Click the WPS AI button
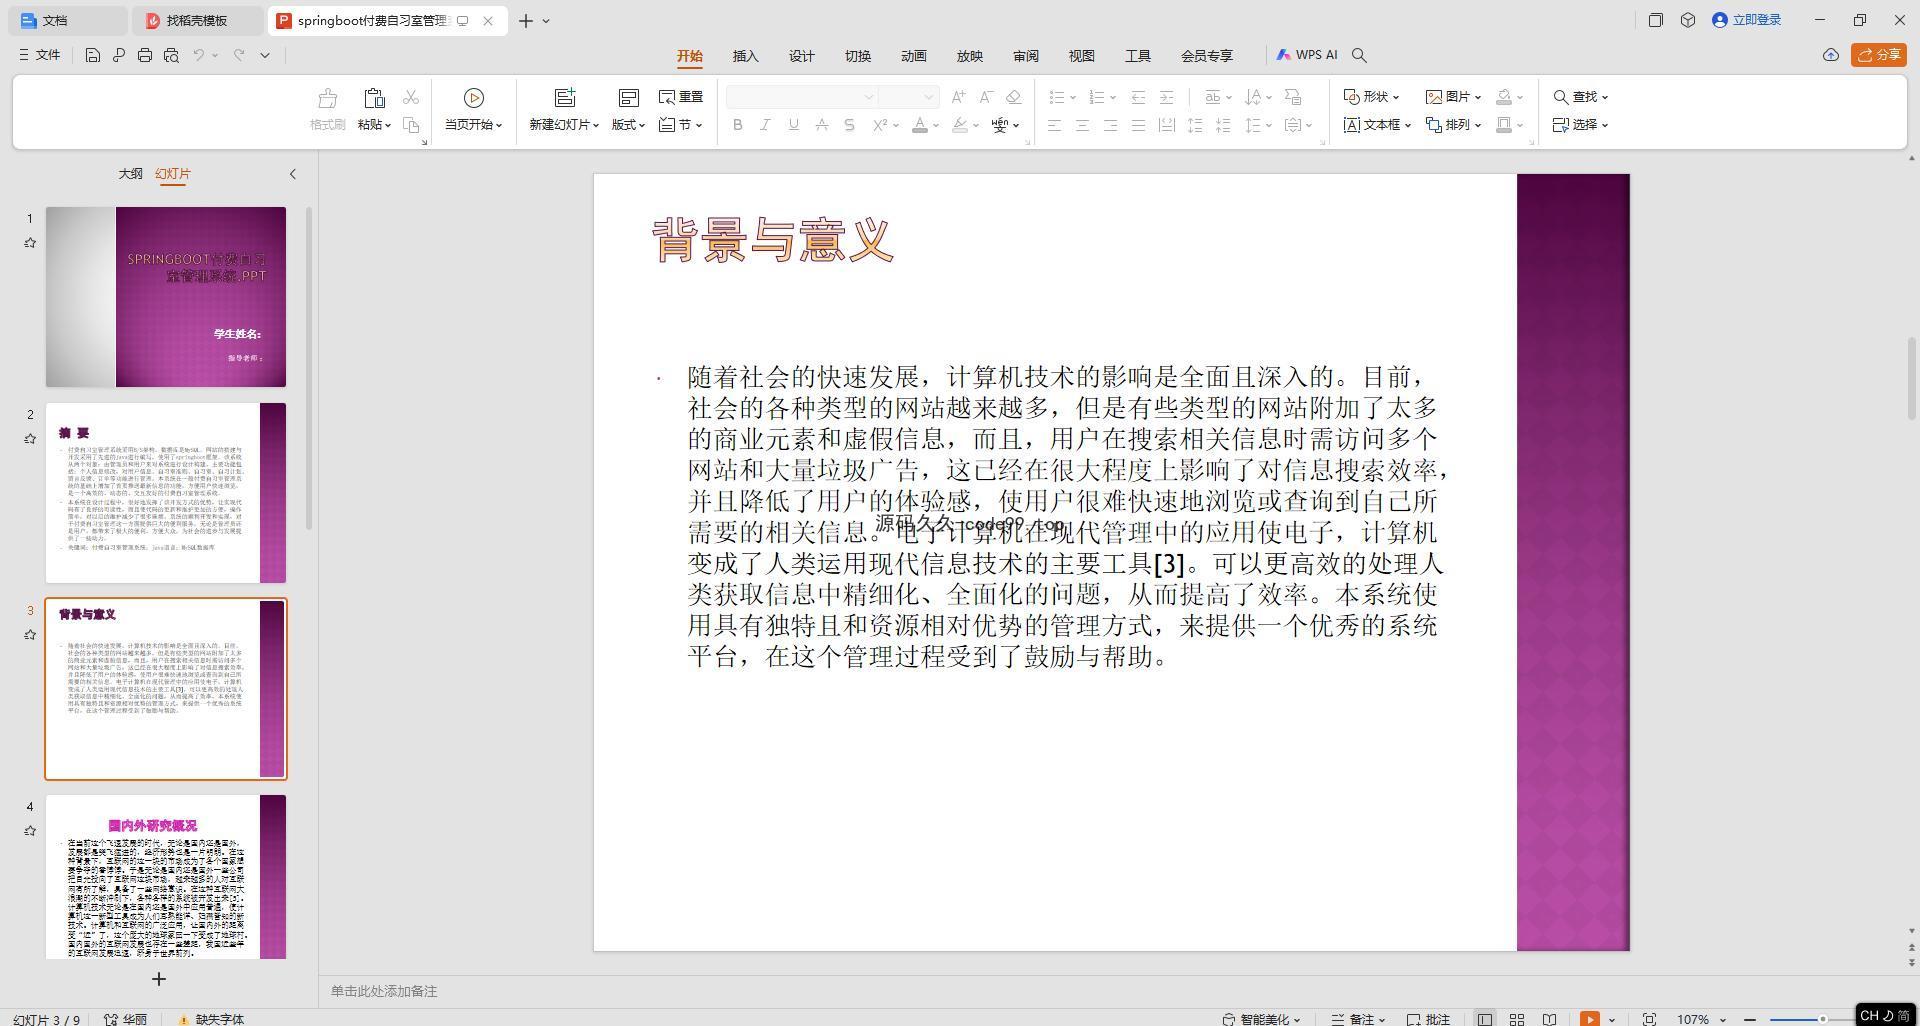 click(1307, 55)
